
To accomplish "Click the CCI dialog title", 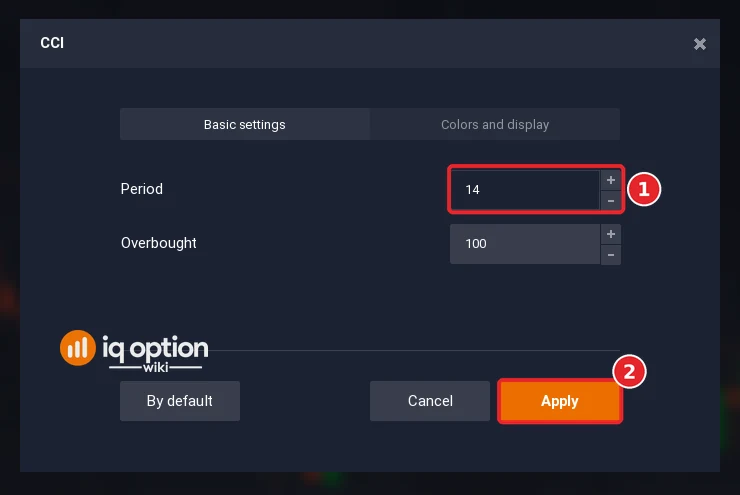I will [x=52, y=43].
